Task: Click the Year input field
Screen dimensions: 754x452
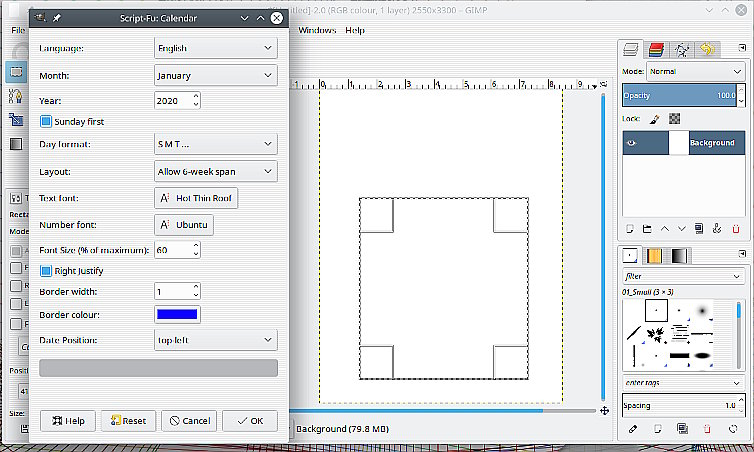Action: (x=171, y=100)
